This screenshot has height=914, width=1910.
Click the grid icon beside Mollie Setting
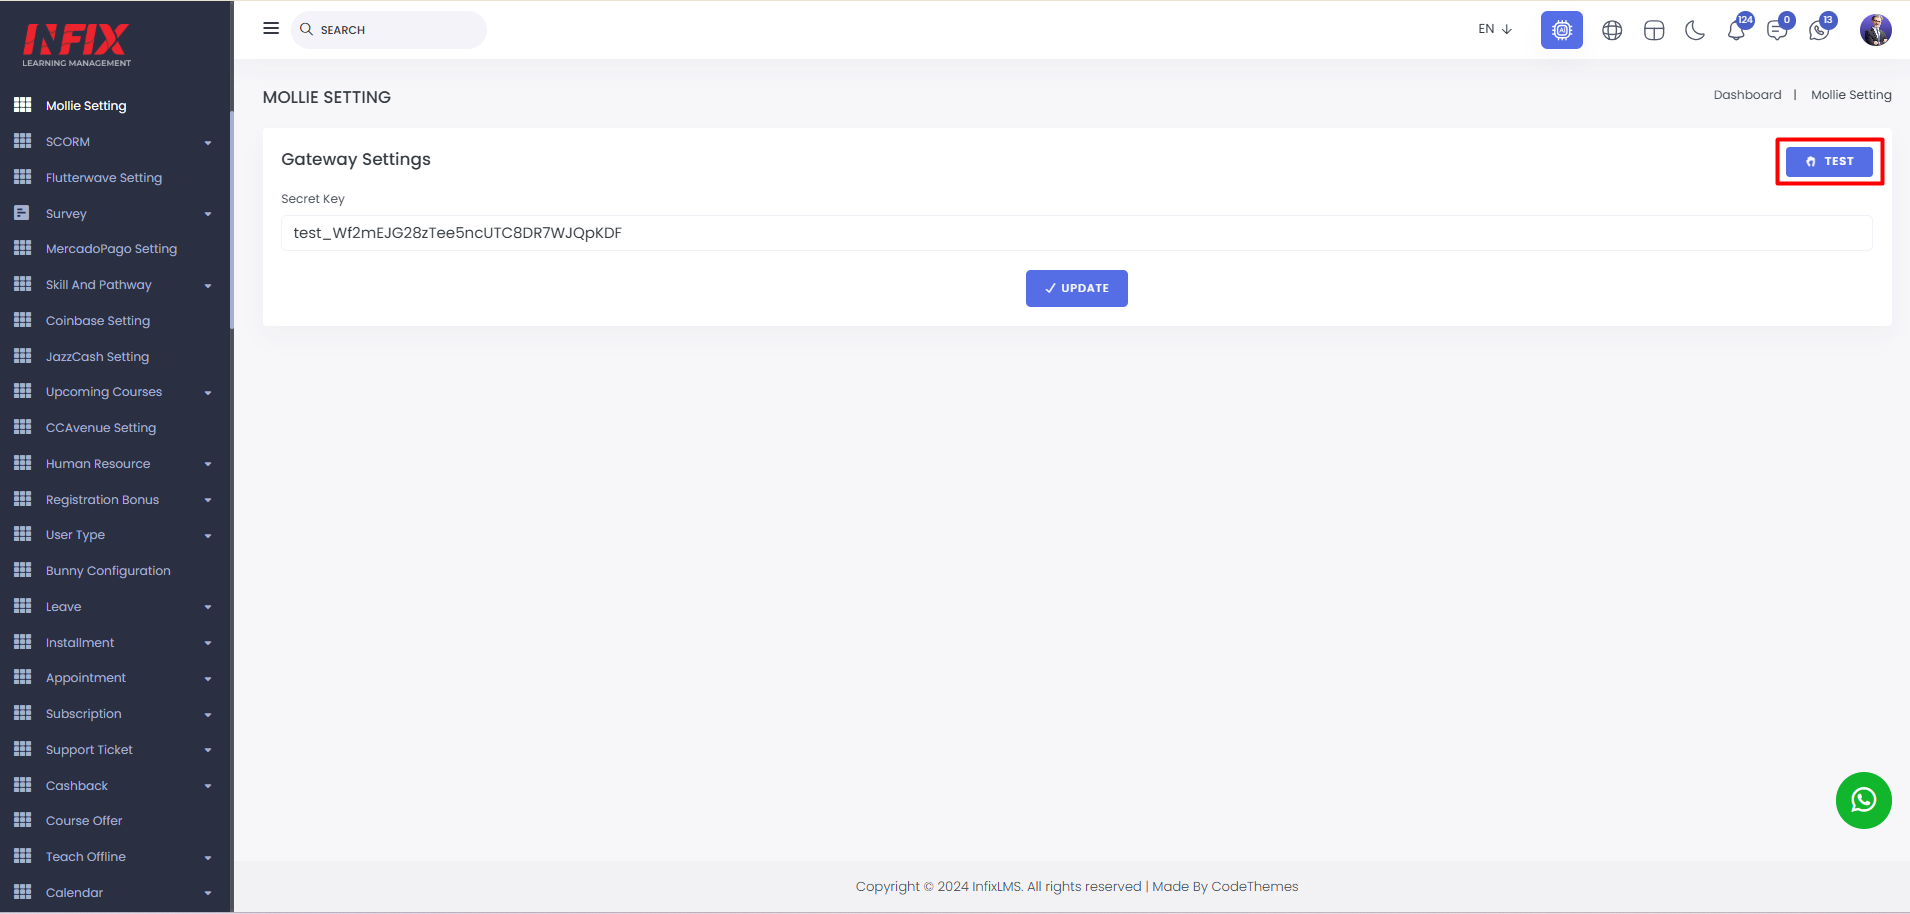tap(23, 105)
